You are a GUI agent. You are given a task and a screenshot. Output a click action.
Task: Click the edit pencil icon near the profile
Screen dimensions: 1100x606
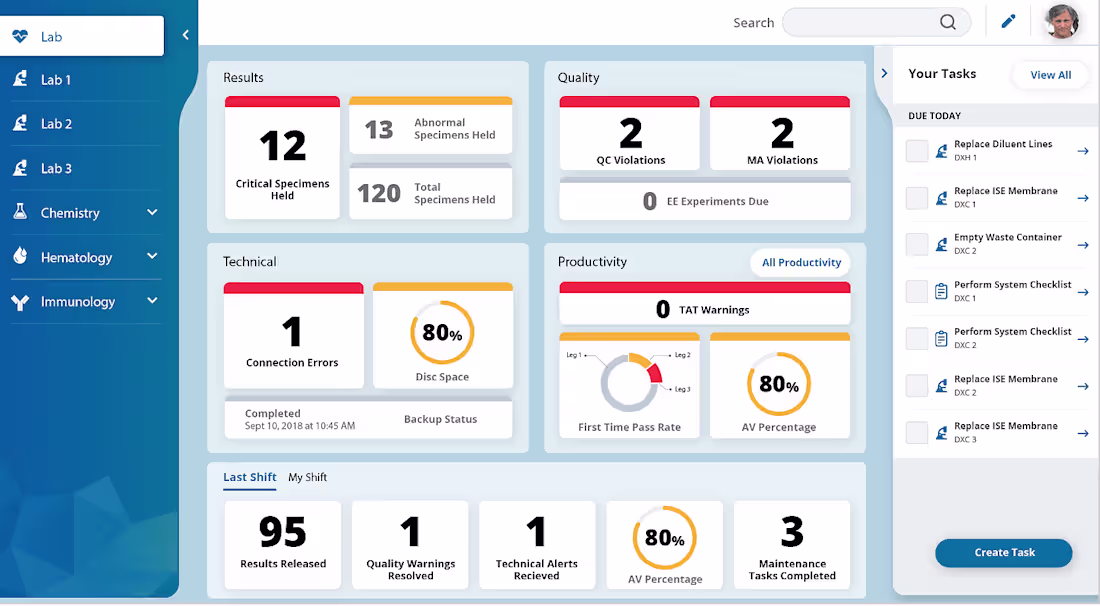click(1008, 20)
